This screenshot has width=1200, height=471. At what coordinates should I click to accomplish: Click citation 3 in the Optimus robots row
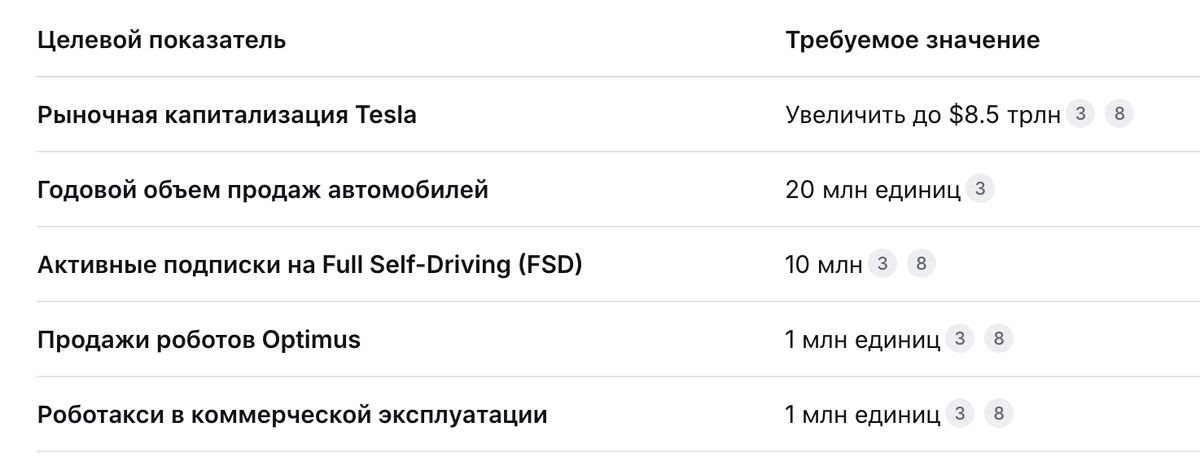click(x=960, y=339)
